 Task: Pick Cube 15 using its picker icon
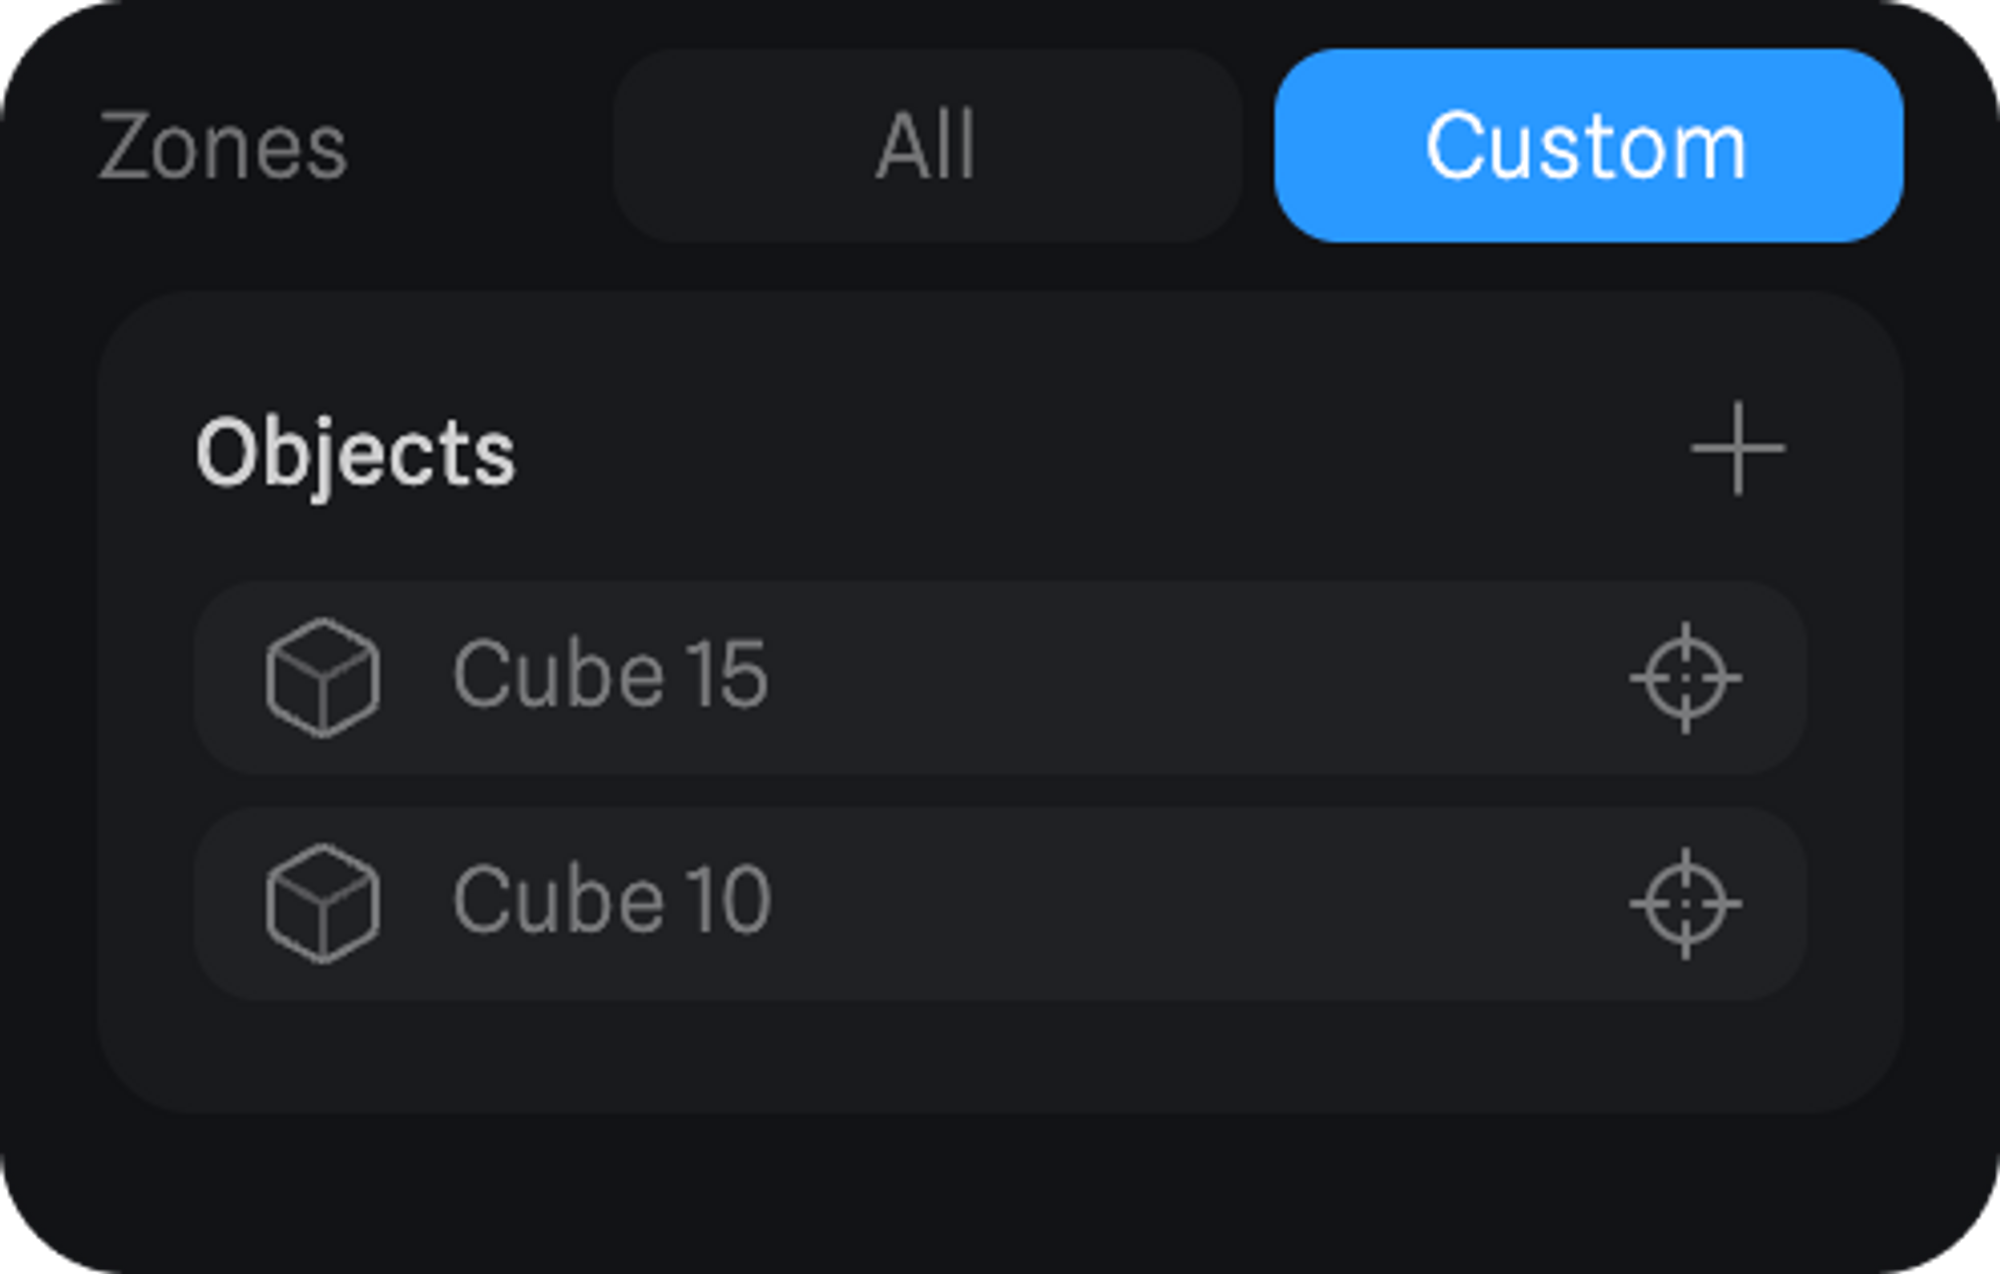click(x=1686, y=678)
